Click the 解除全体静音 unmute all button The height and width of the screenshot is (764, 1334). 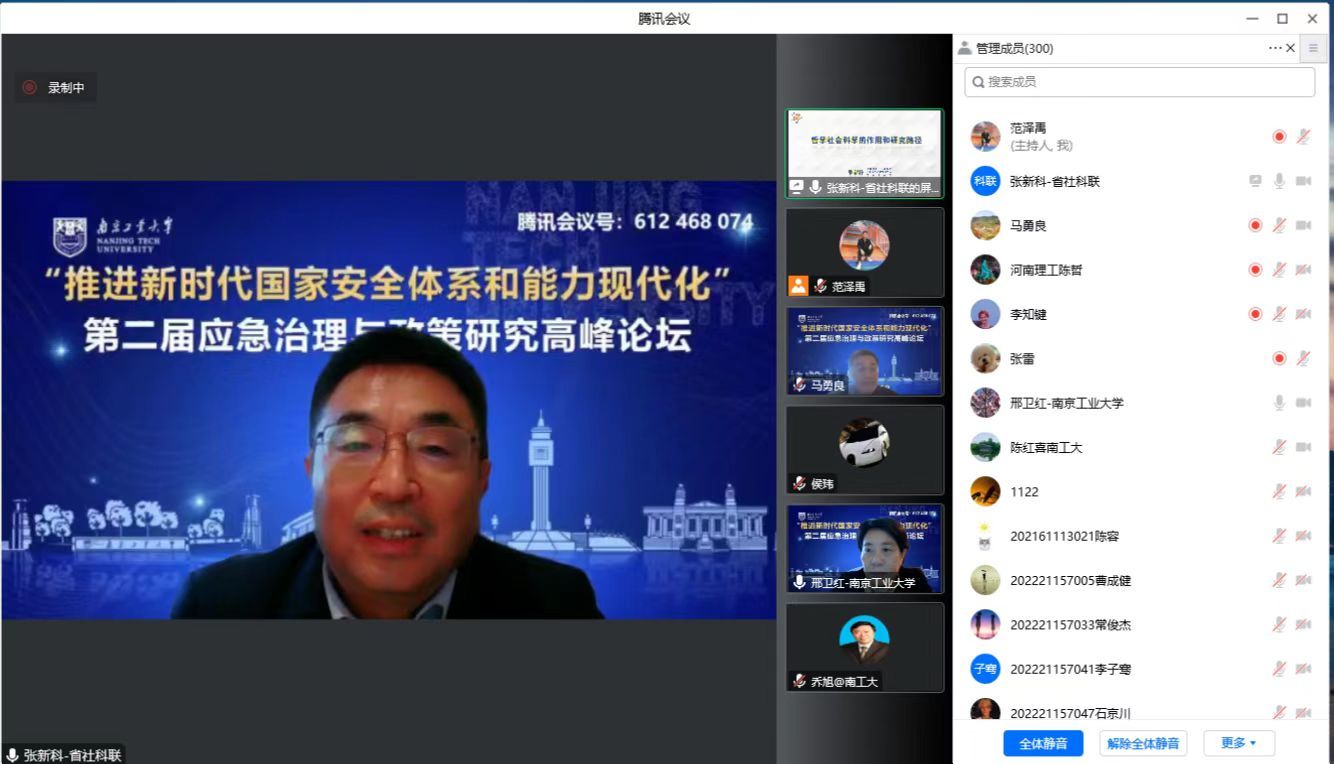pos(1143,743)
